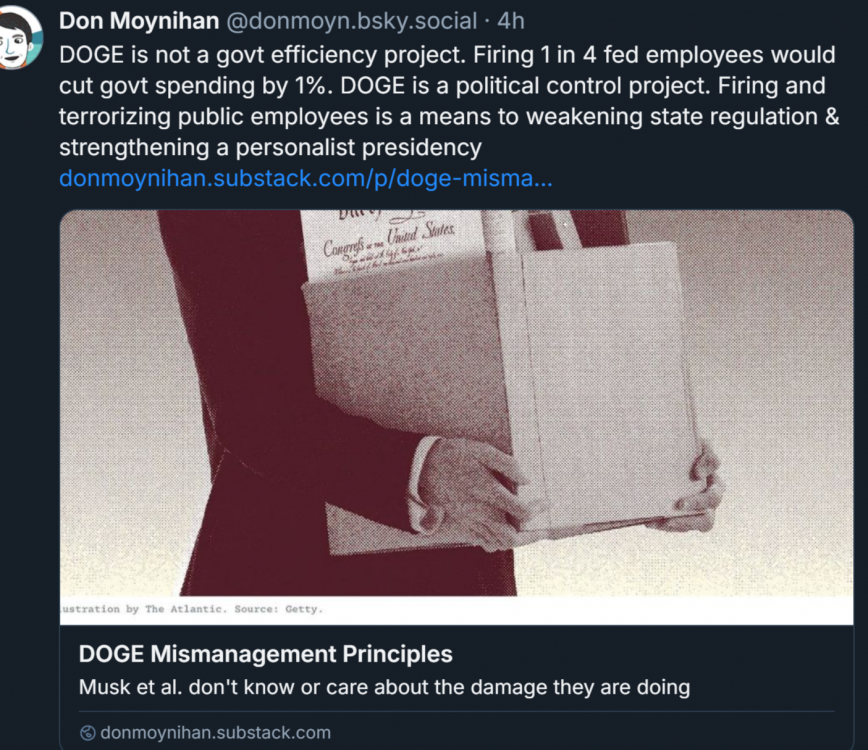The image size is (868, 750).
Task: Select the DOGE Mismanagement Principles card title
Action: tap(266, 654)
